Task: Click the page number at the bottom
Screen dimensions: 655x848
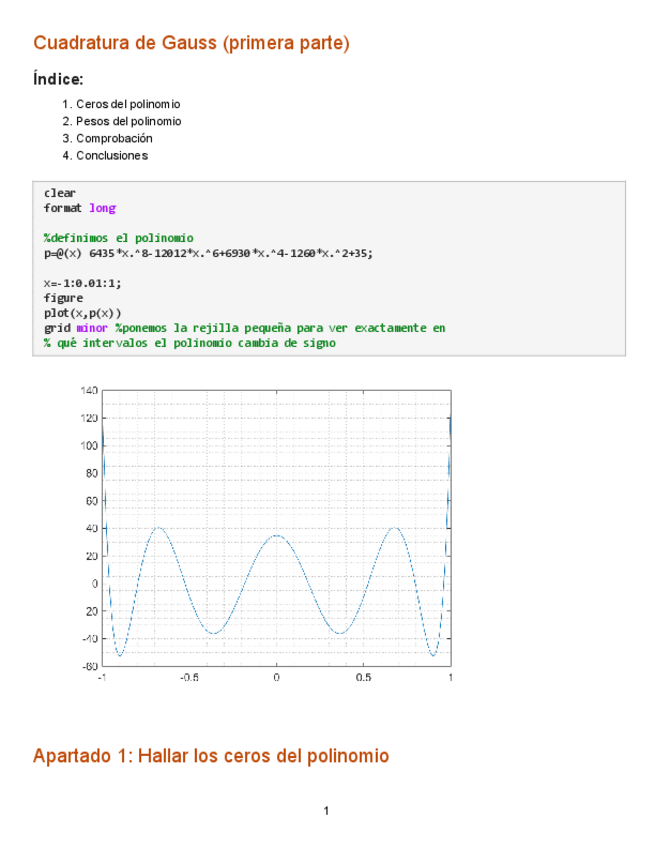Action: click(326, 810)
